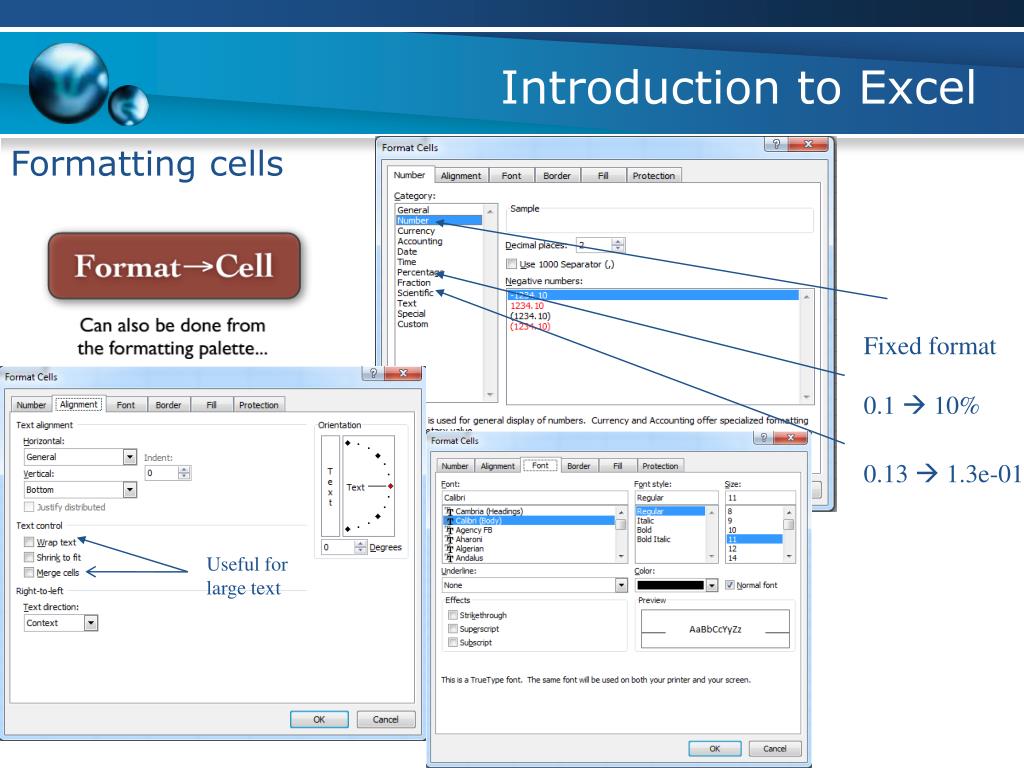Choose Fraction in the Category list
The height and width of the screenshot is (768, 1024).
tap(414, 283)
